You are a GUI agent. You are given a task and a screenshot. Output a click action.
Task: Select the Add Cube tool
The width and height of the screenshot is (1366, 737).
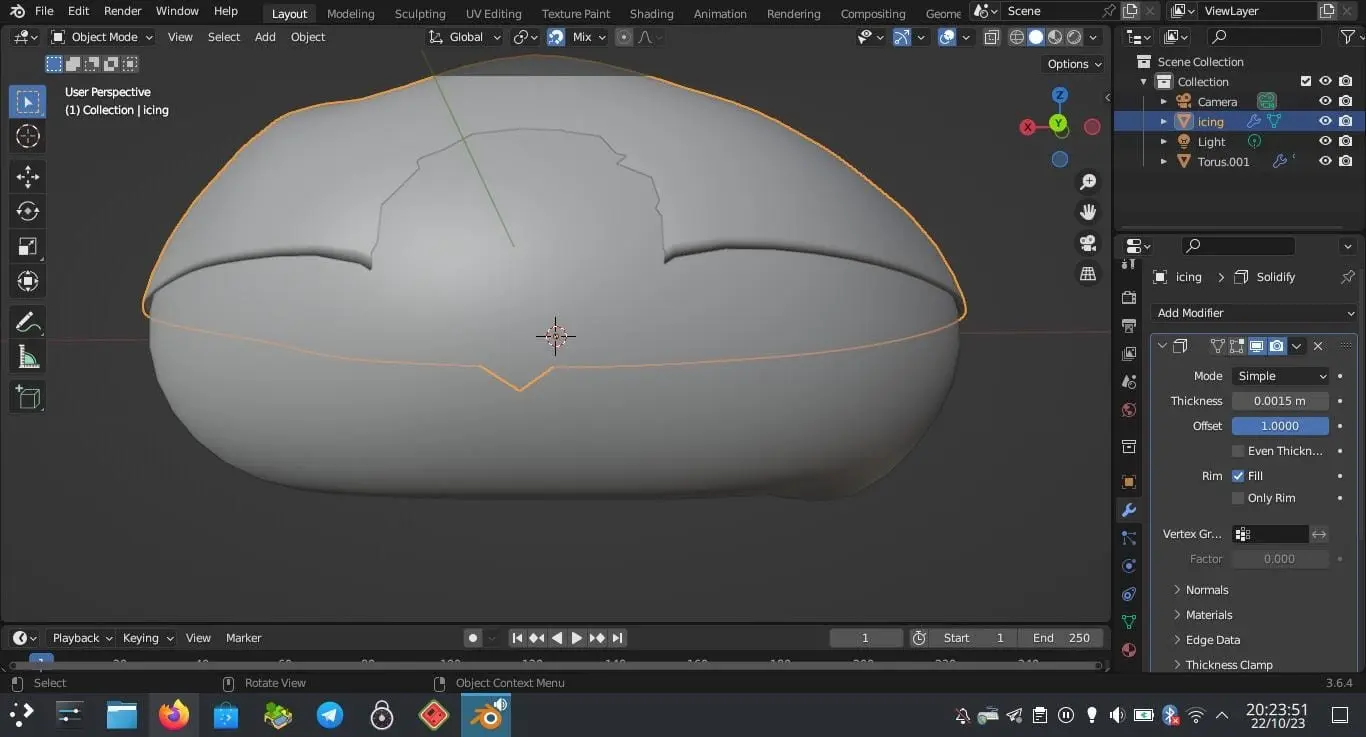tap(28, 397)
